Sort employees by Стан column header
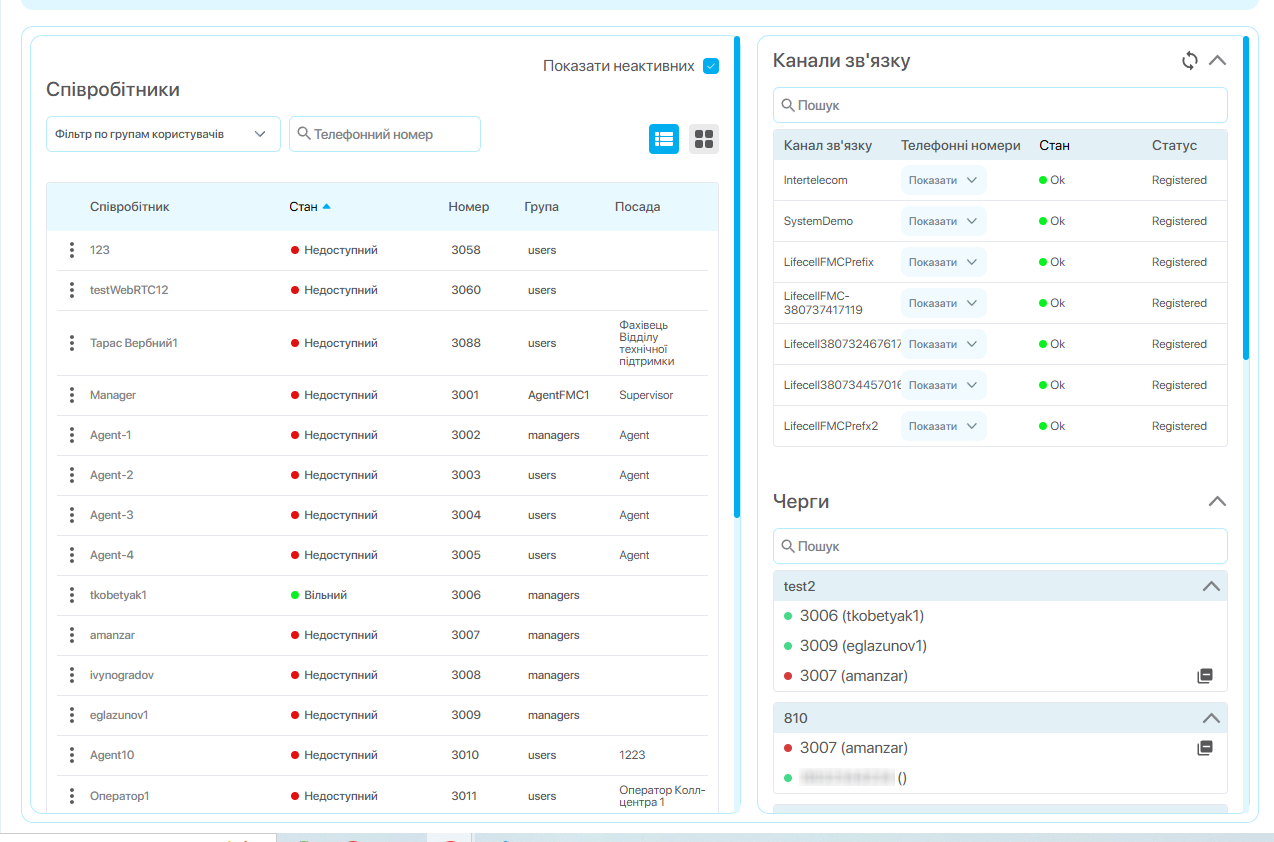 304,207
